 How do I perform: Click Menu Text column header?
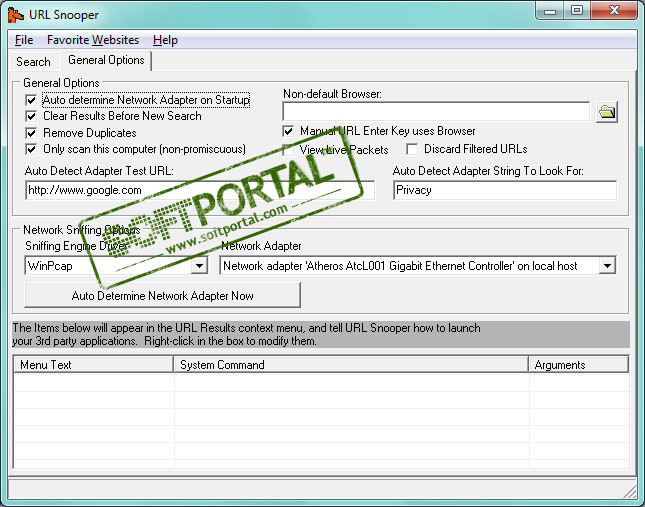[x=94, y=365]
